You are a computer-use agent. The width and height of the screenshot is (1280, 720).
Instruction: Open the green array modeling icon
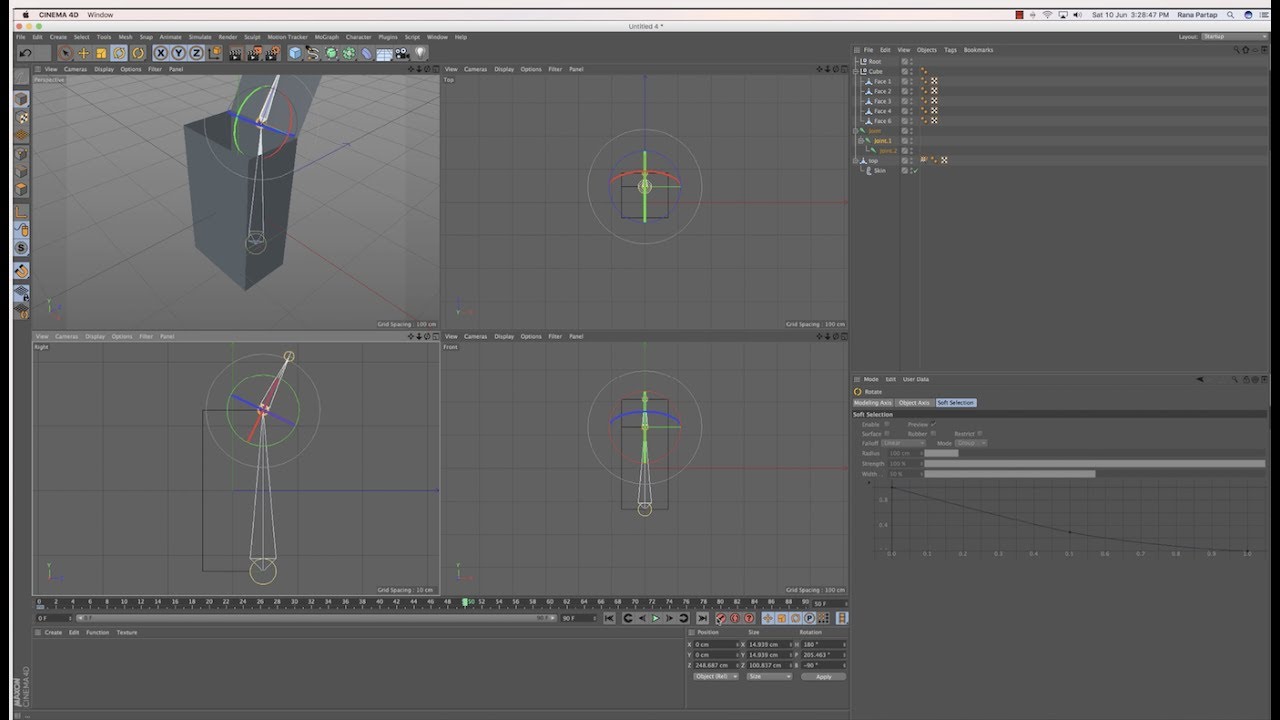[x=349, y=53]
